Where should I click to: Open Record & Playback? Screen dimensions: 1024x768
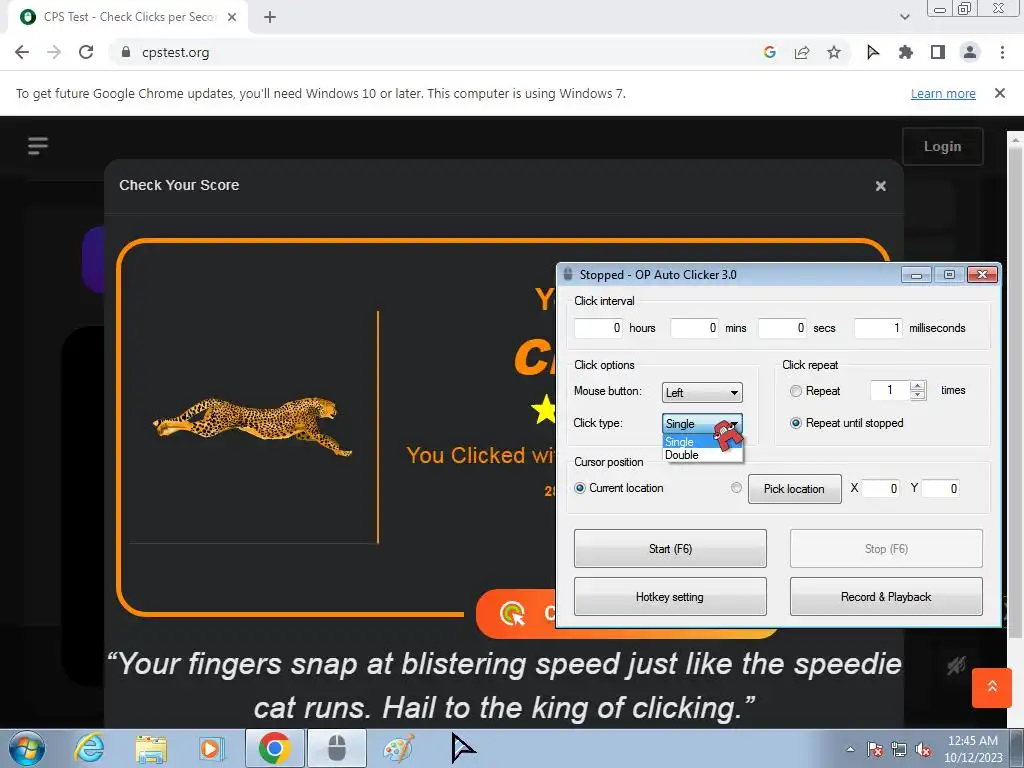[x=886, y=597]
